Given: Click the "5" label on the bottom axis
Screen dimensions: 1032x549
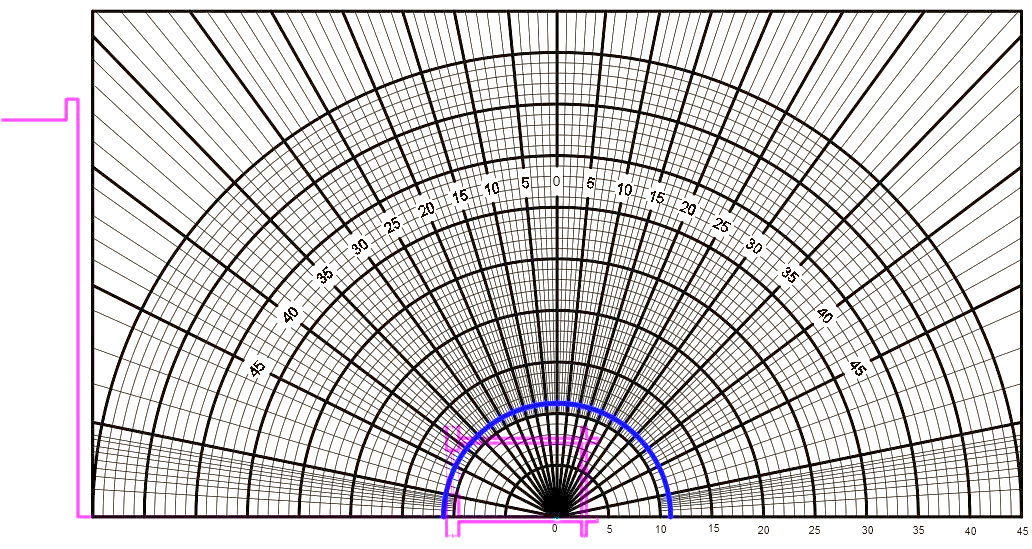Looking at the screenshot, I should coord(609,529).
